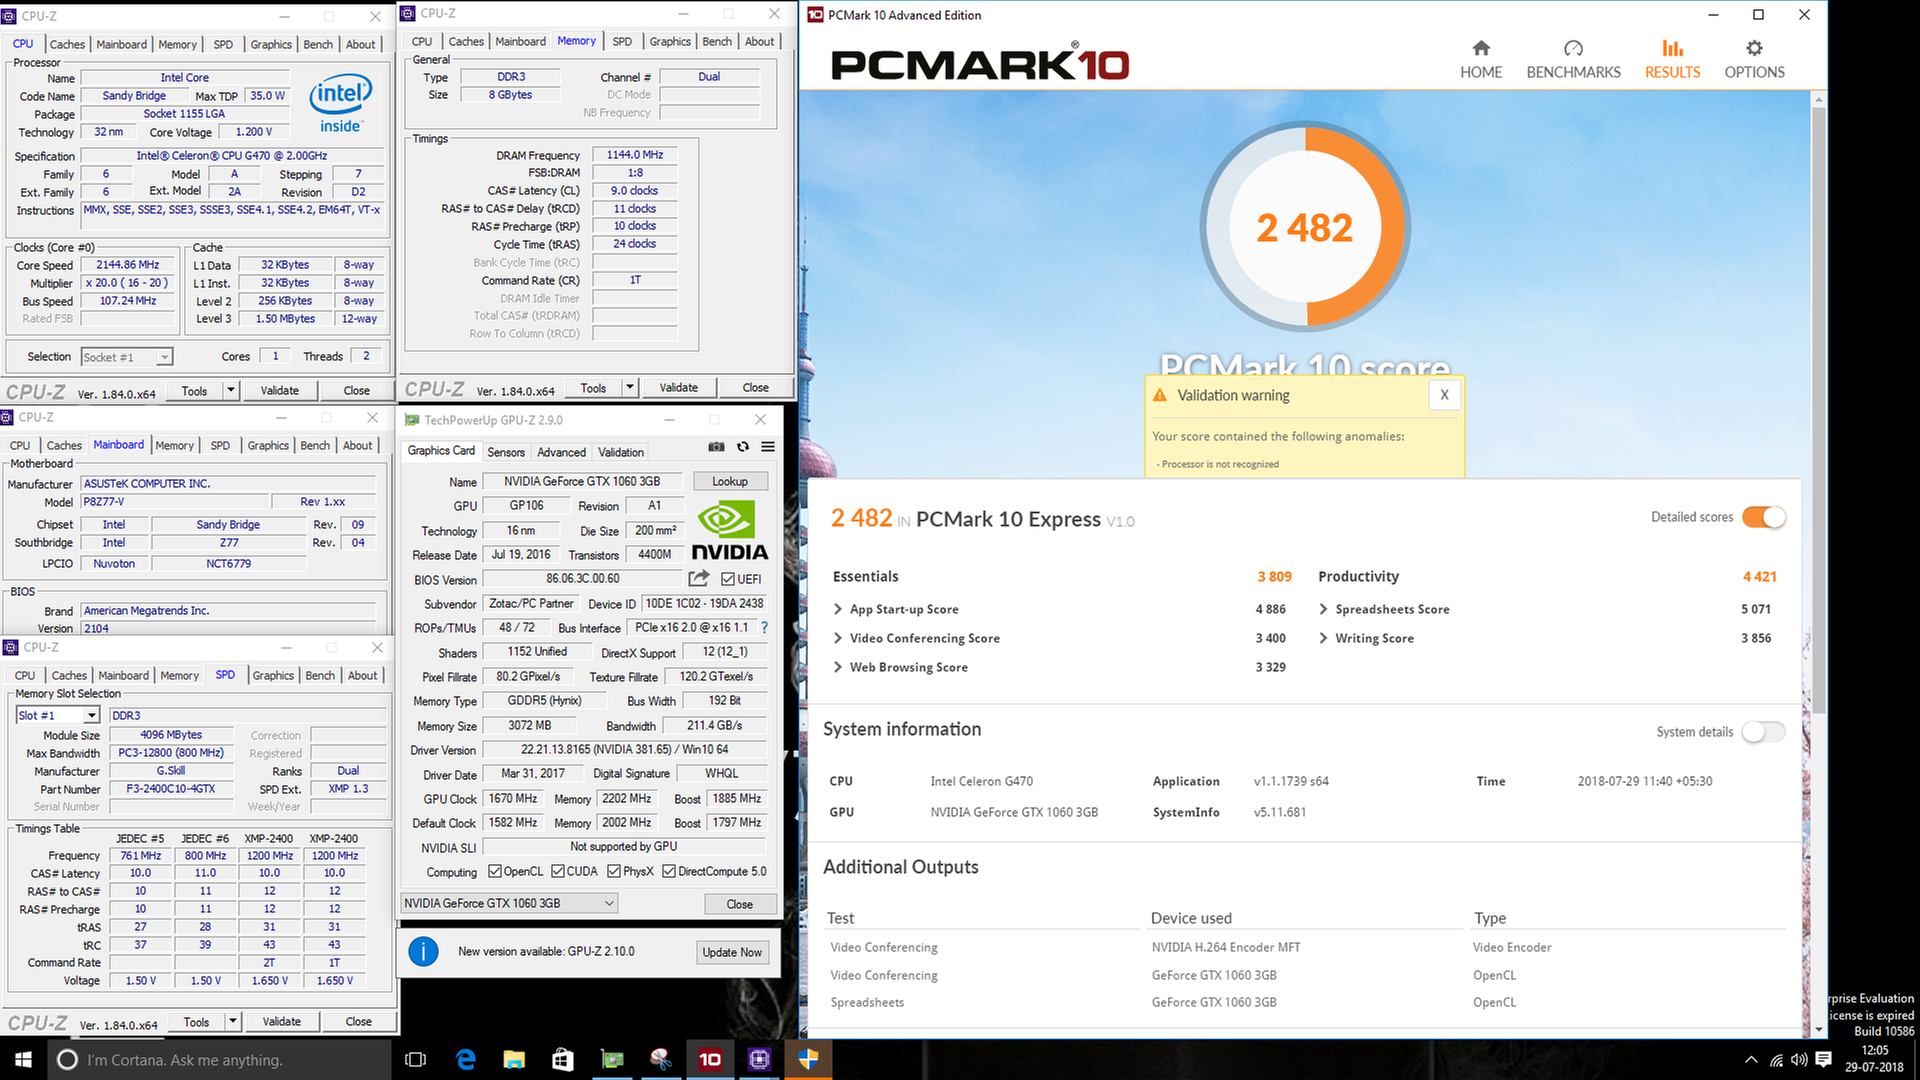The image size is (1920, 1080).
Task: Open Benchmarks gauge icon in PCMark
Action: (1573, 48)
